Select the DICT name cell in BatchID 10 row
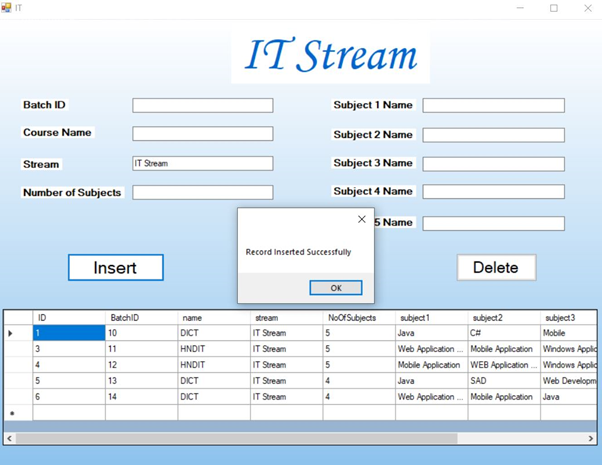This screenshot has height=465, width=602. point(214,333)
